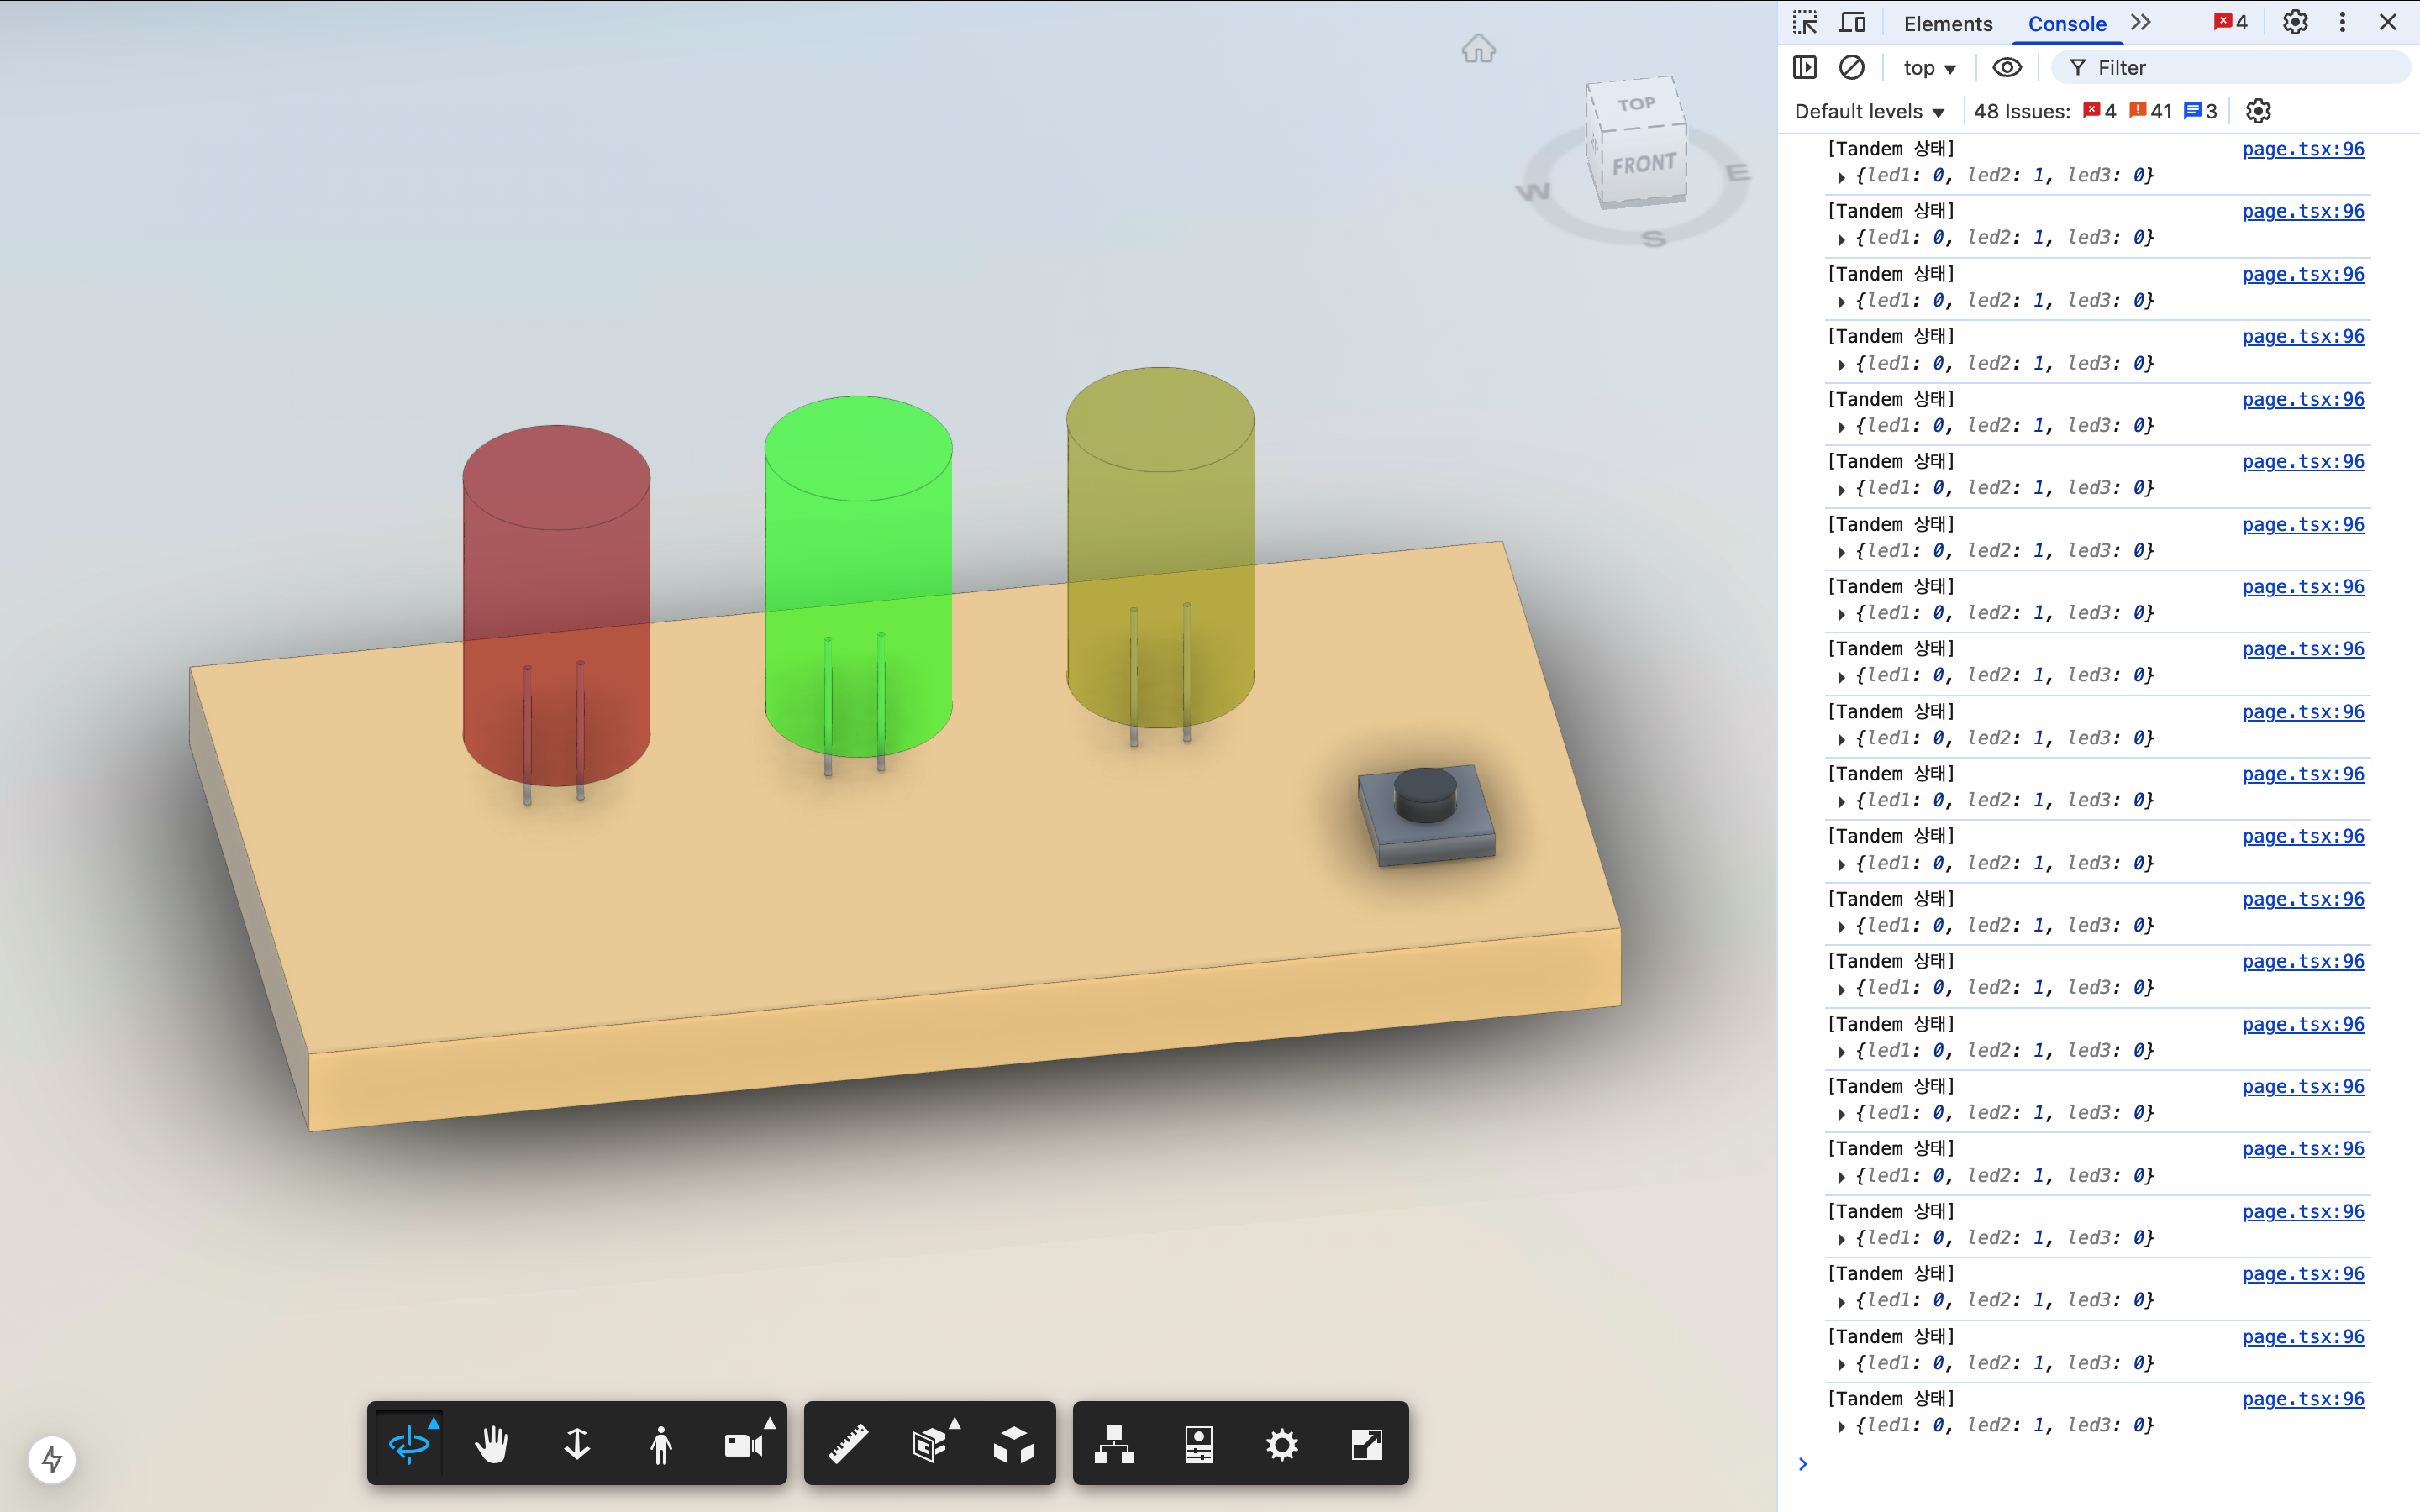This screenshot has width=2420, height=1512.
Task: Open the Properties panel
Action: pyautogui.click(x=1198, y=1444)
